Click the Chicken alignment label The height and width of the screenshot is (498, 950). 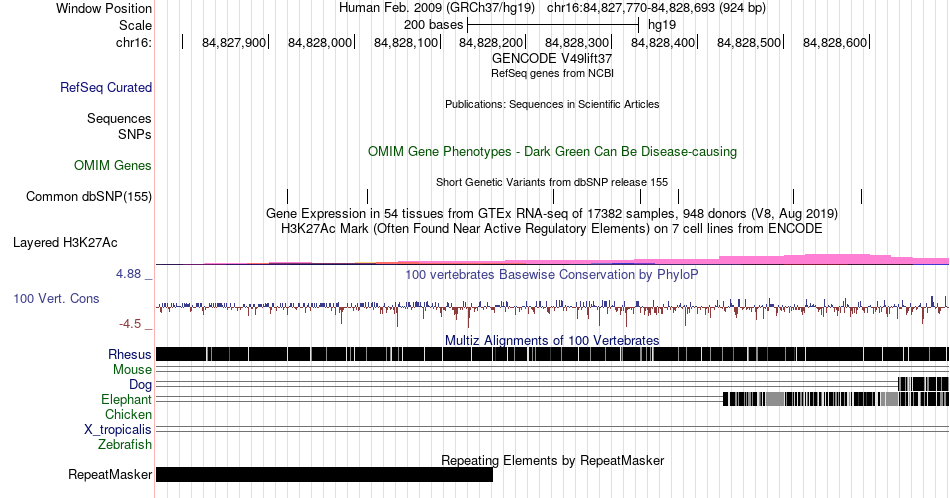128,414
